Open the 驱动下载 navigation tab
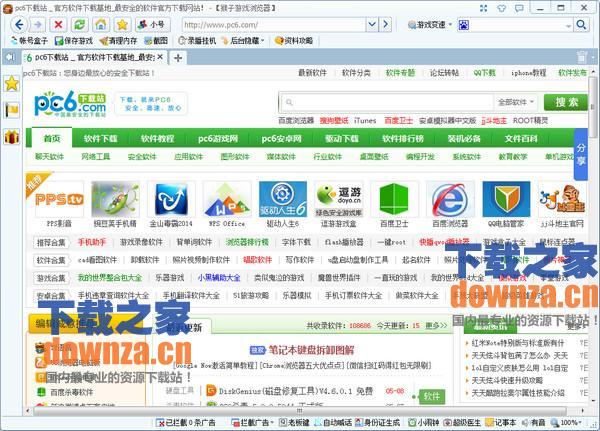Image resolution: width=600 pixels, height=431 pixels. coord(342,138)
